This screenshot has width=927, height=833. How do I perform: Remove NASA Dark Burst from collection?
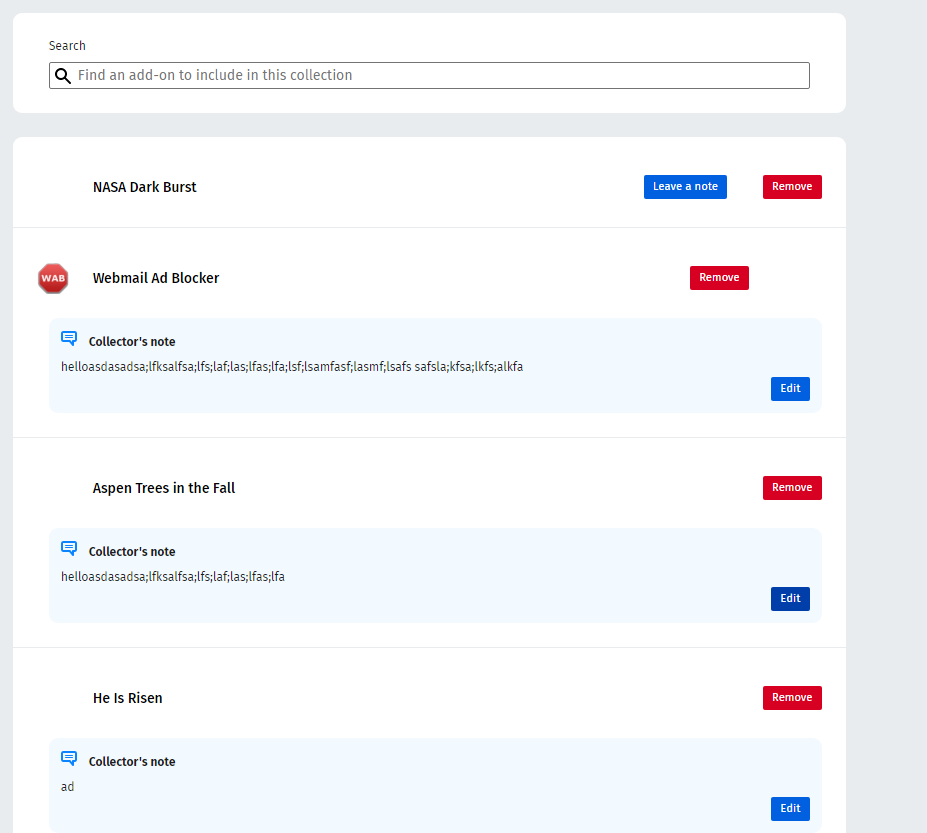pos(792,187)
